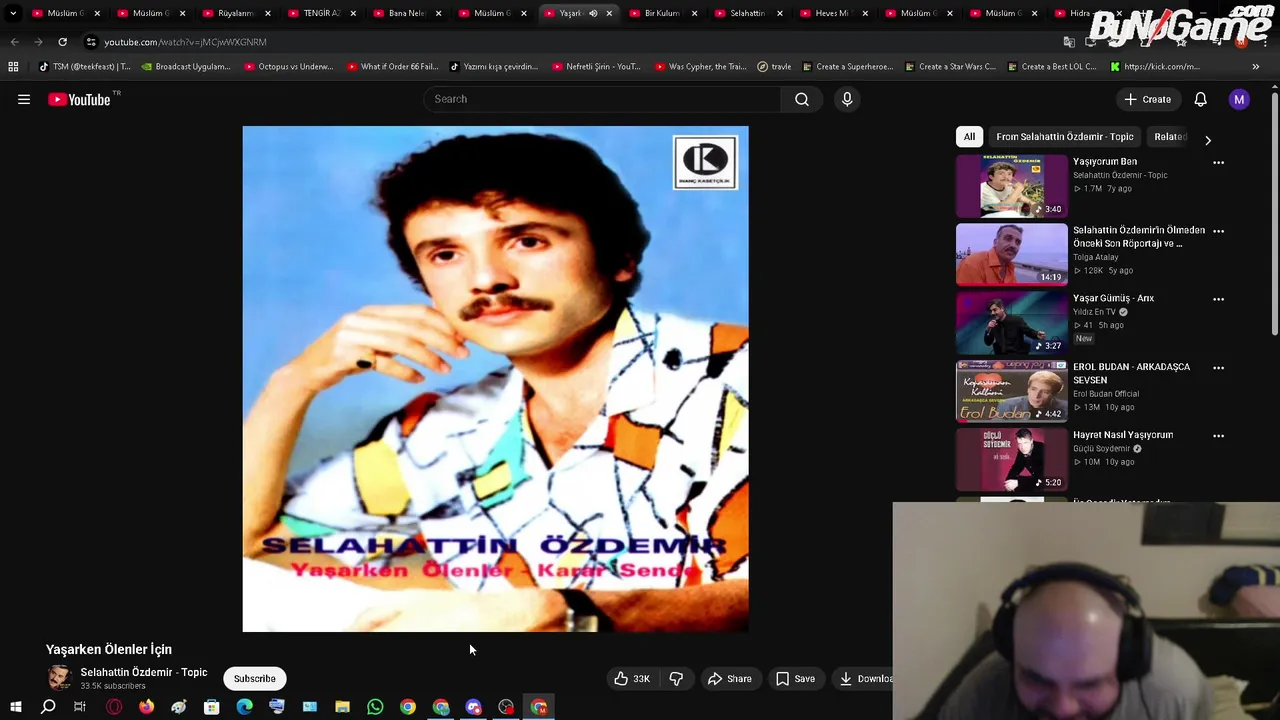Open Güçlü Soydemir channel name
Screen dimensions: 1280x720
[1102, 448]
